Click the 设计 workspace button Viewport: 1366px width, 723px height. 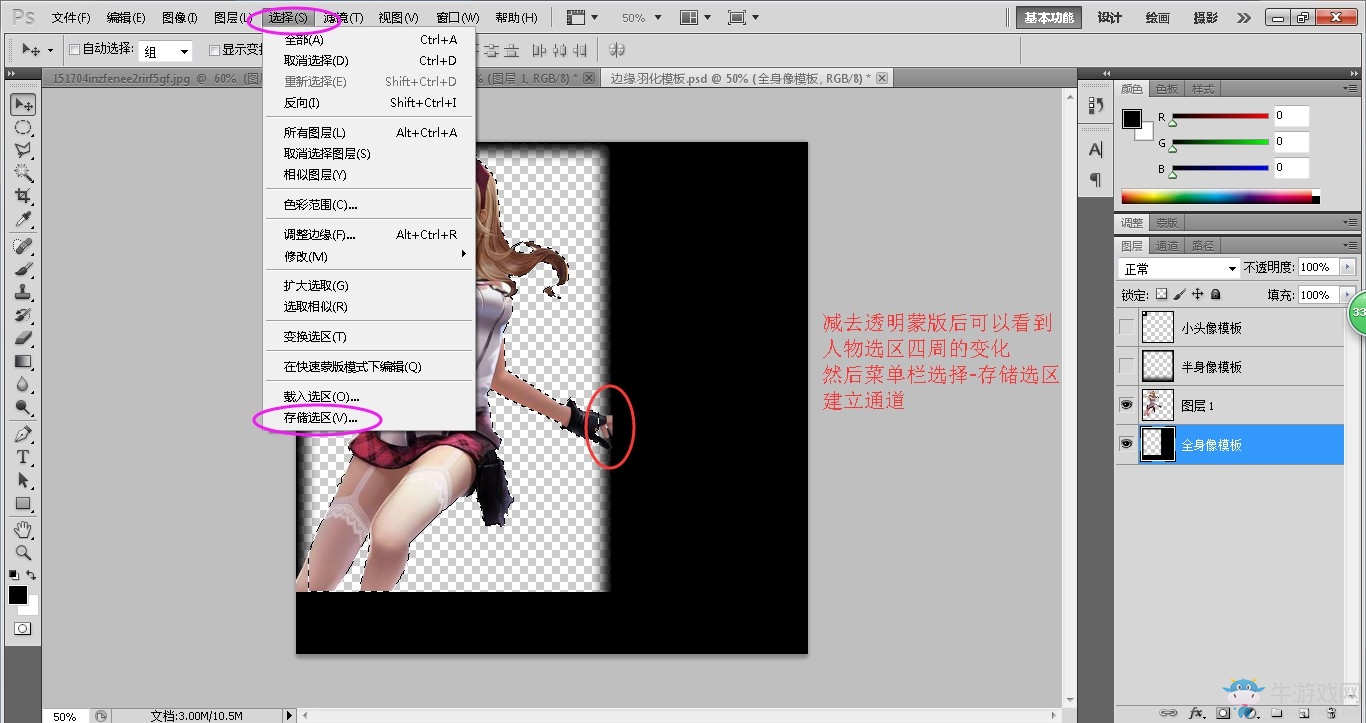(x=1110, y=18)
